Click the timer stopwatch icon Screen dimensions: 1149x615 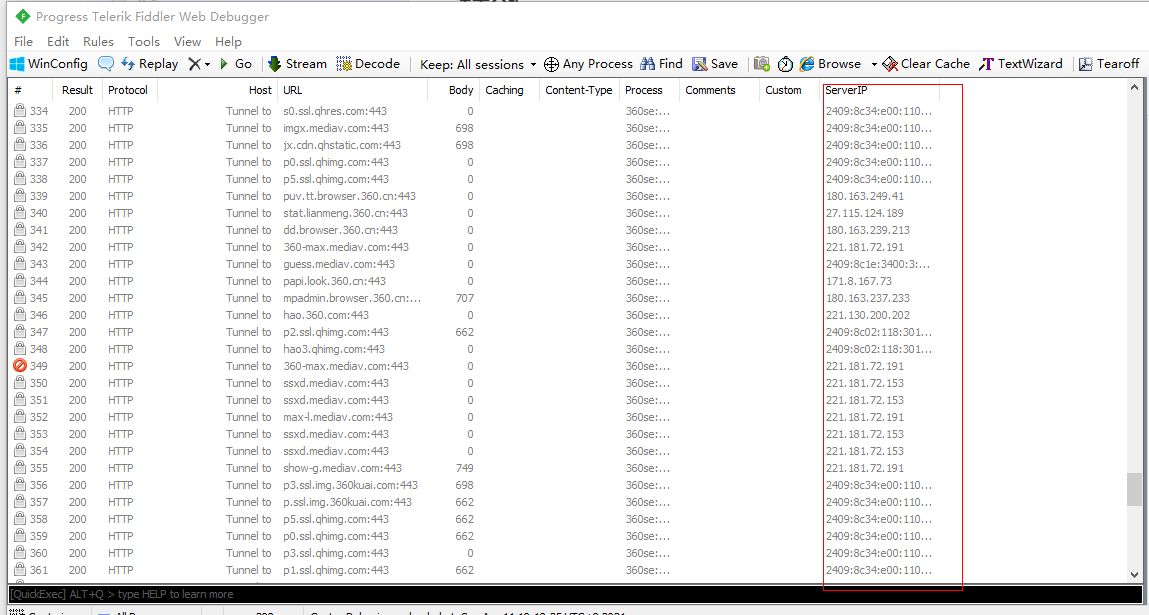coord(785,64)
